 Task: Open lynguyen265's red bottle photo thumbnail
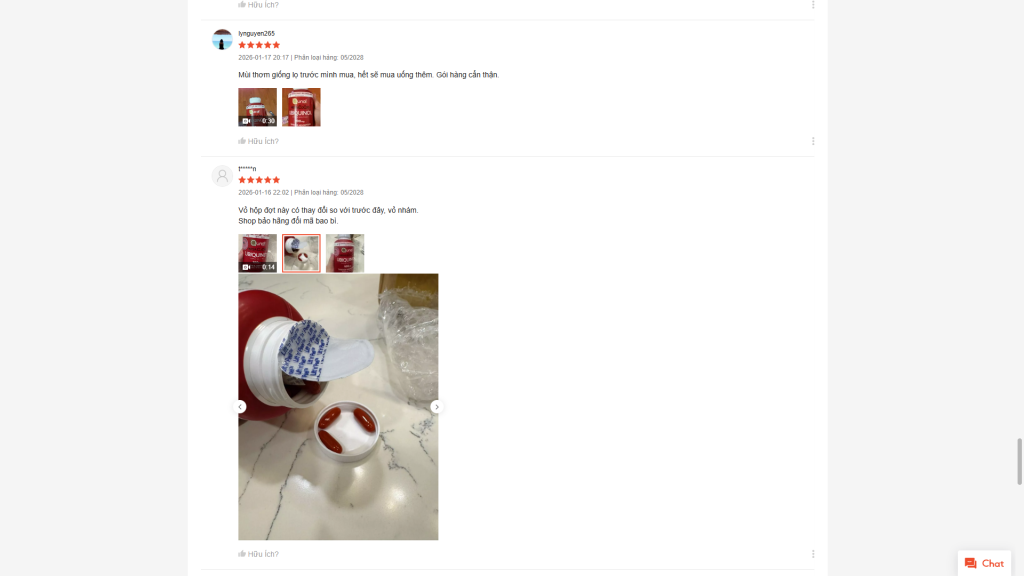pos(301,107)
